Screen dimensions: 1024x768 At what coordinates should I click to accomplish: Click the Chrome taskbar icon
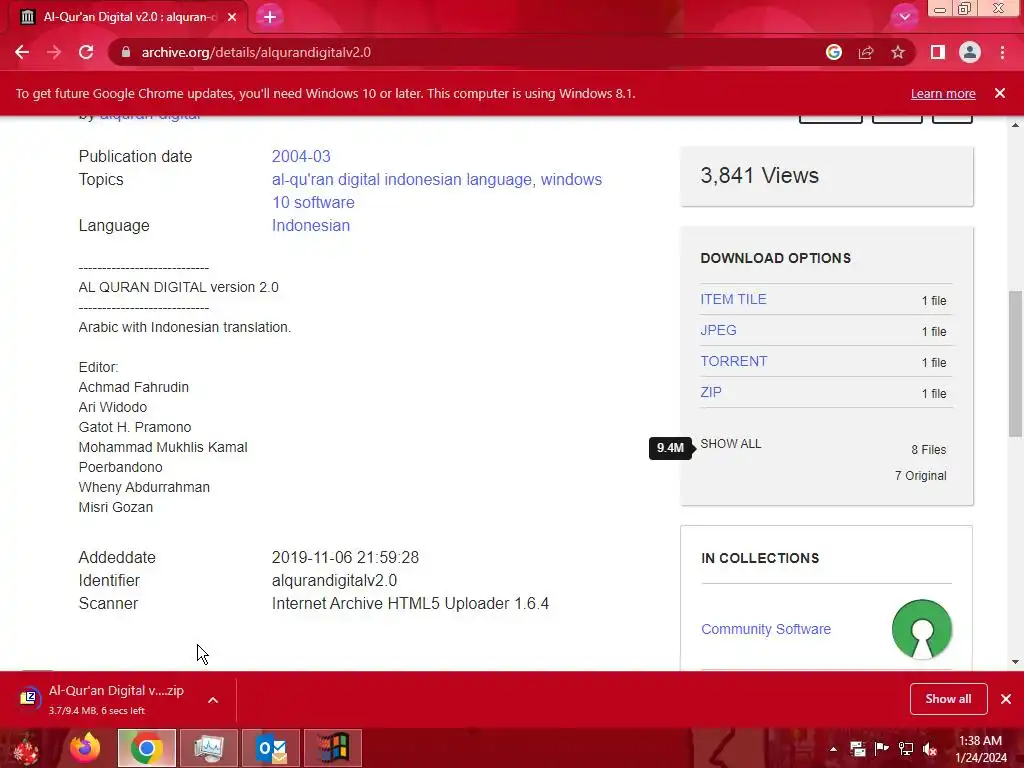point(146,748)
